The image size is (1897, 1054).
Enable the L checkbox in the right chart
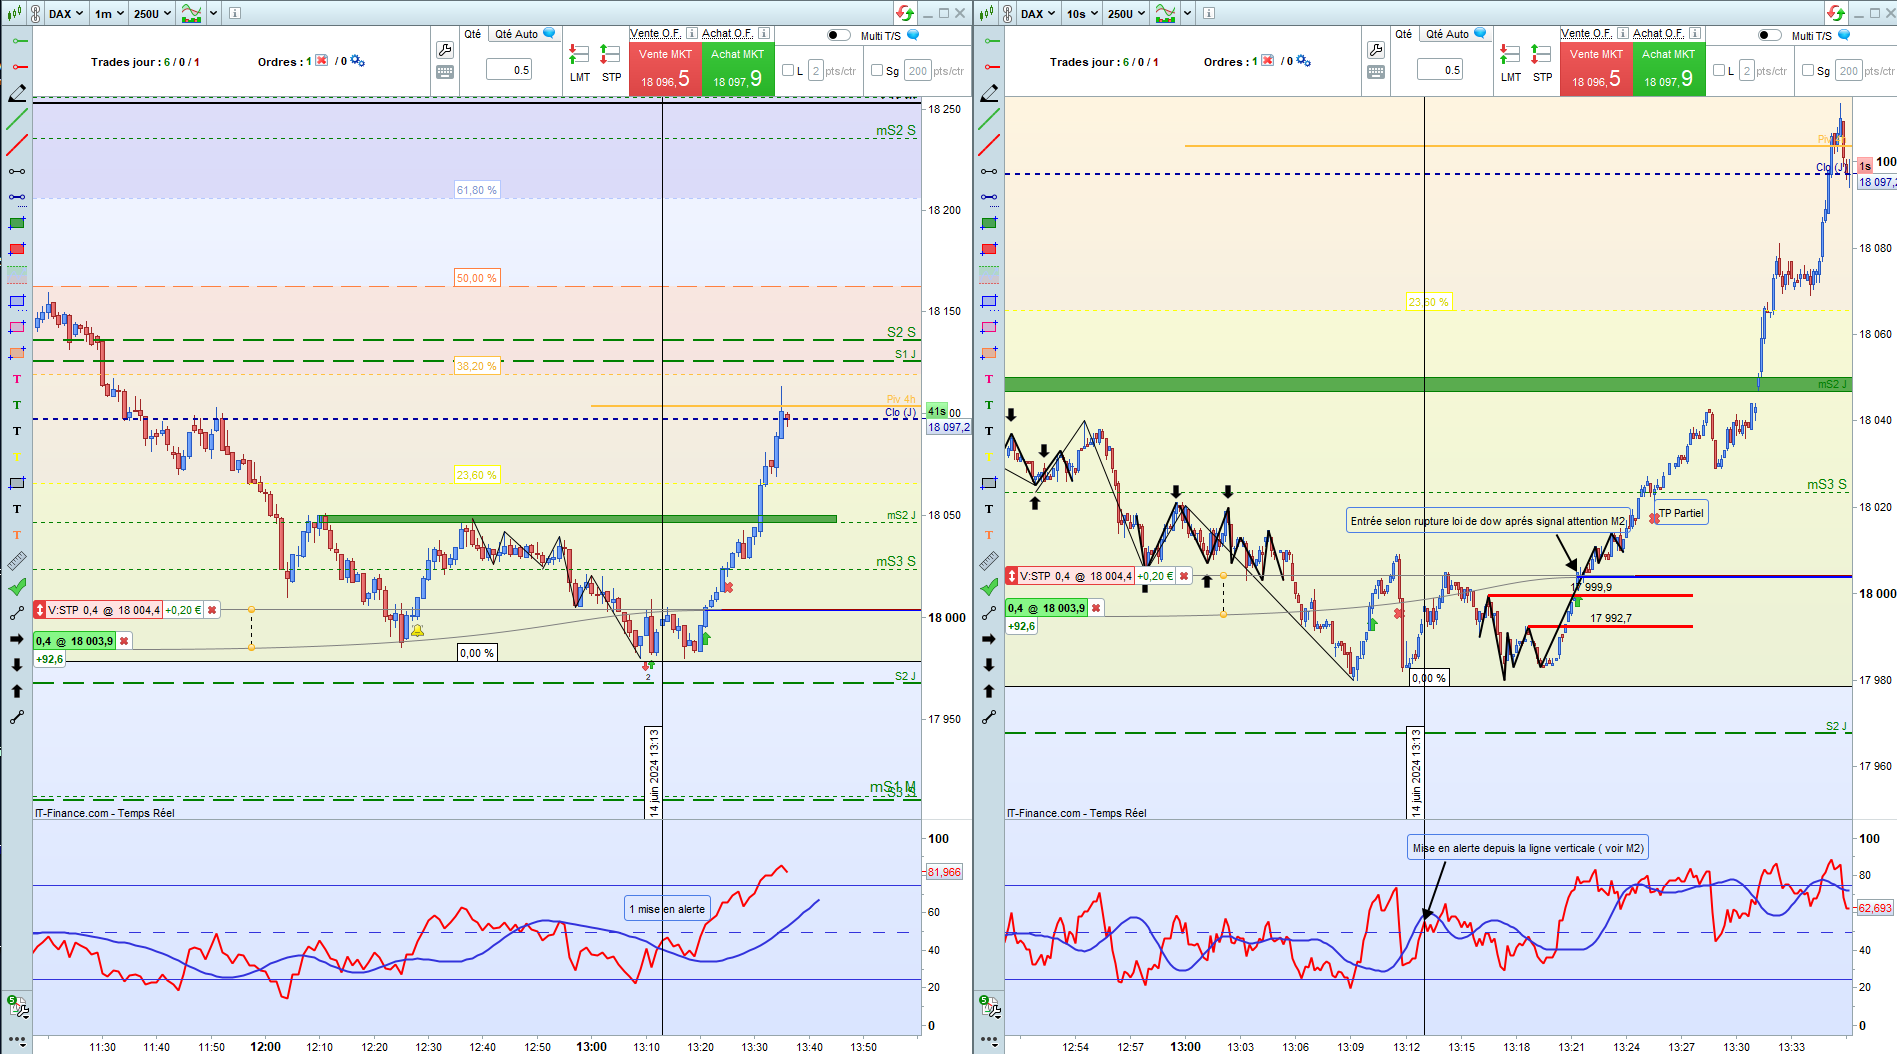click(x=1719, y=70)
